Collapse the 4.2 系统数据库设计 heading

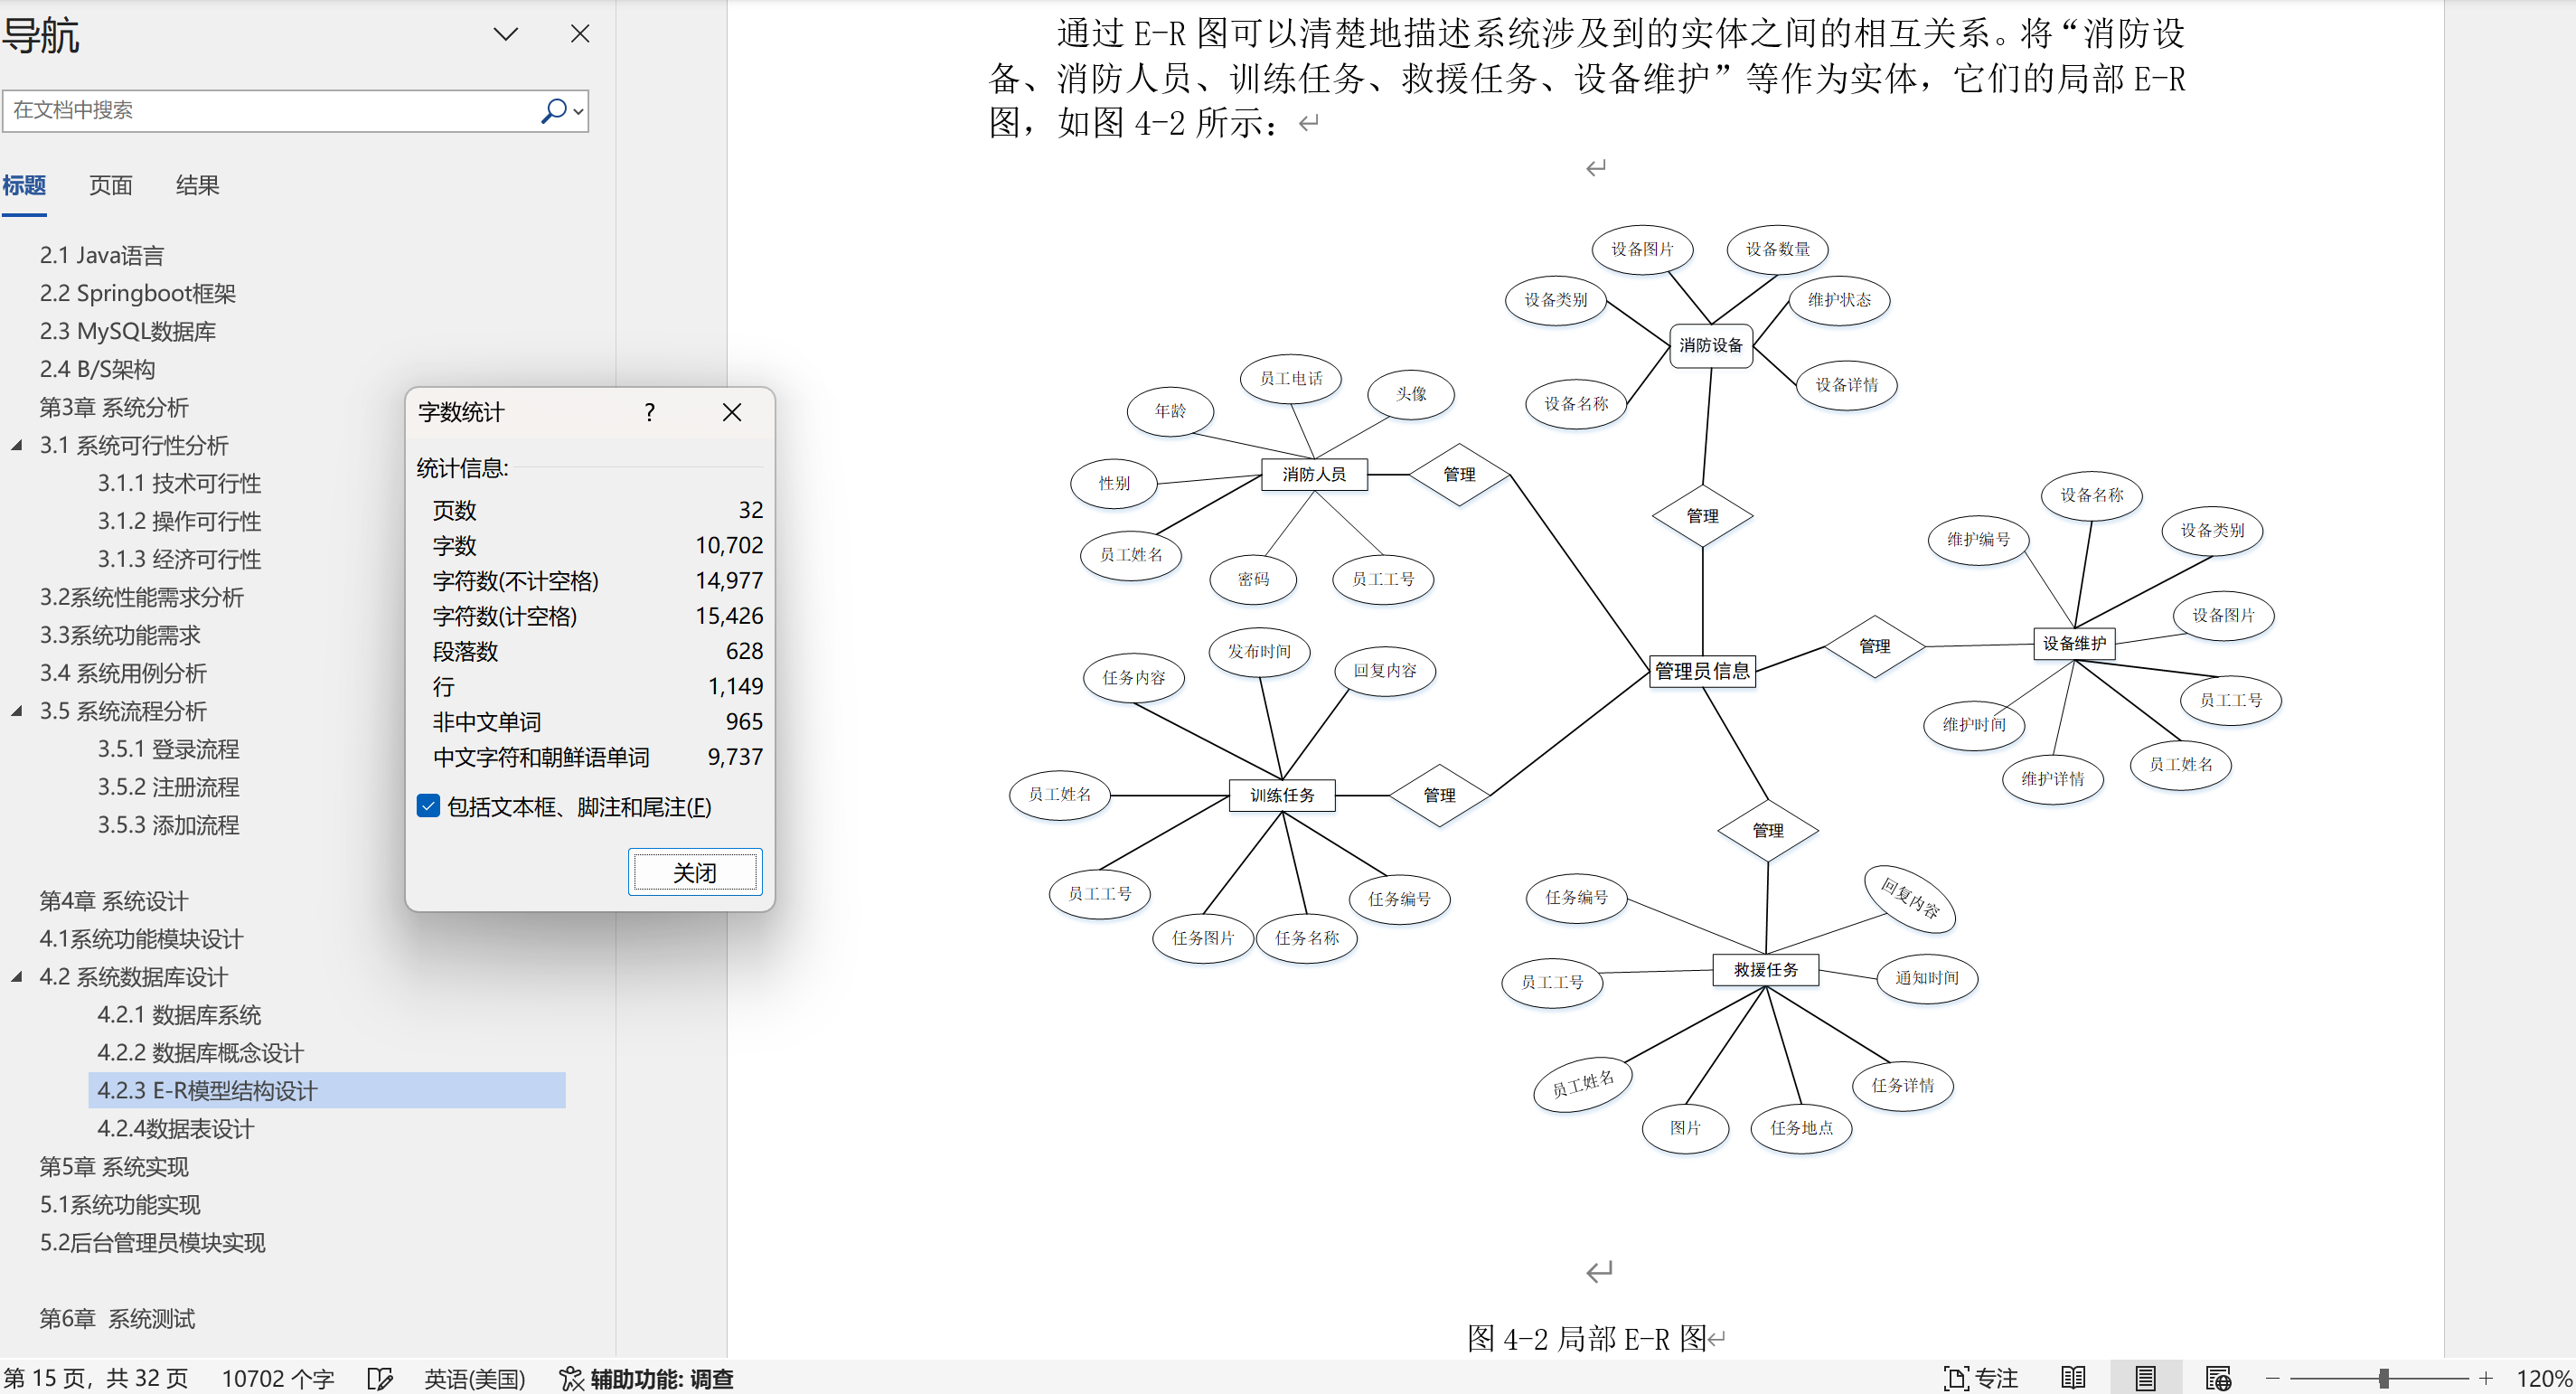pyautogui.click(x=17, y=977)
